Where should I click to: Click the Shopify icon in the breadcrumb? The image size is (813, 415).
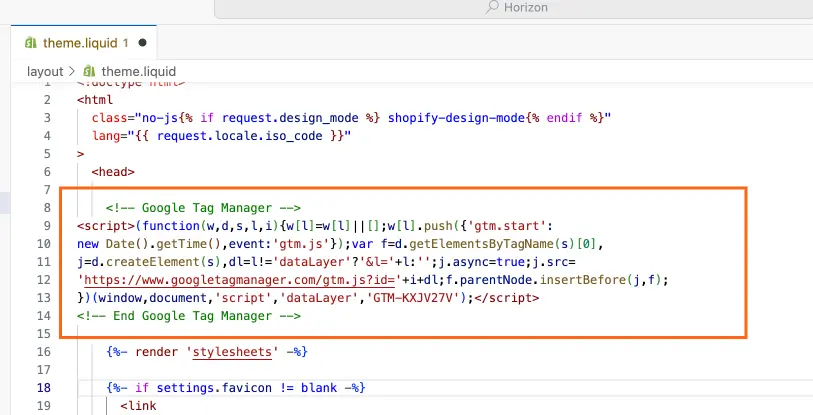[89, 71]
